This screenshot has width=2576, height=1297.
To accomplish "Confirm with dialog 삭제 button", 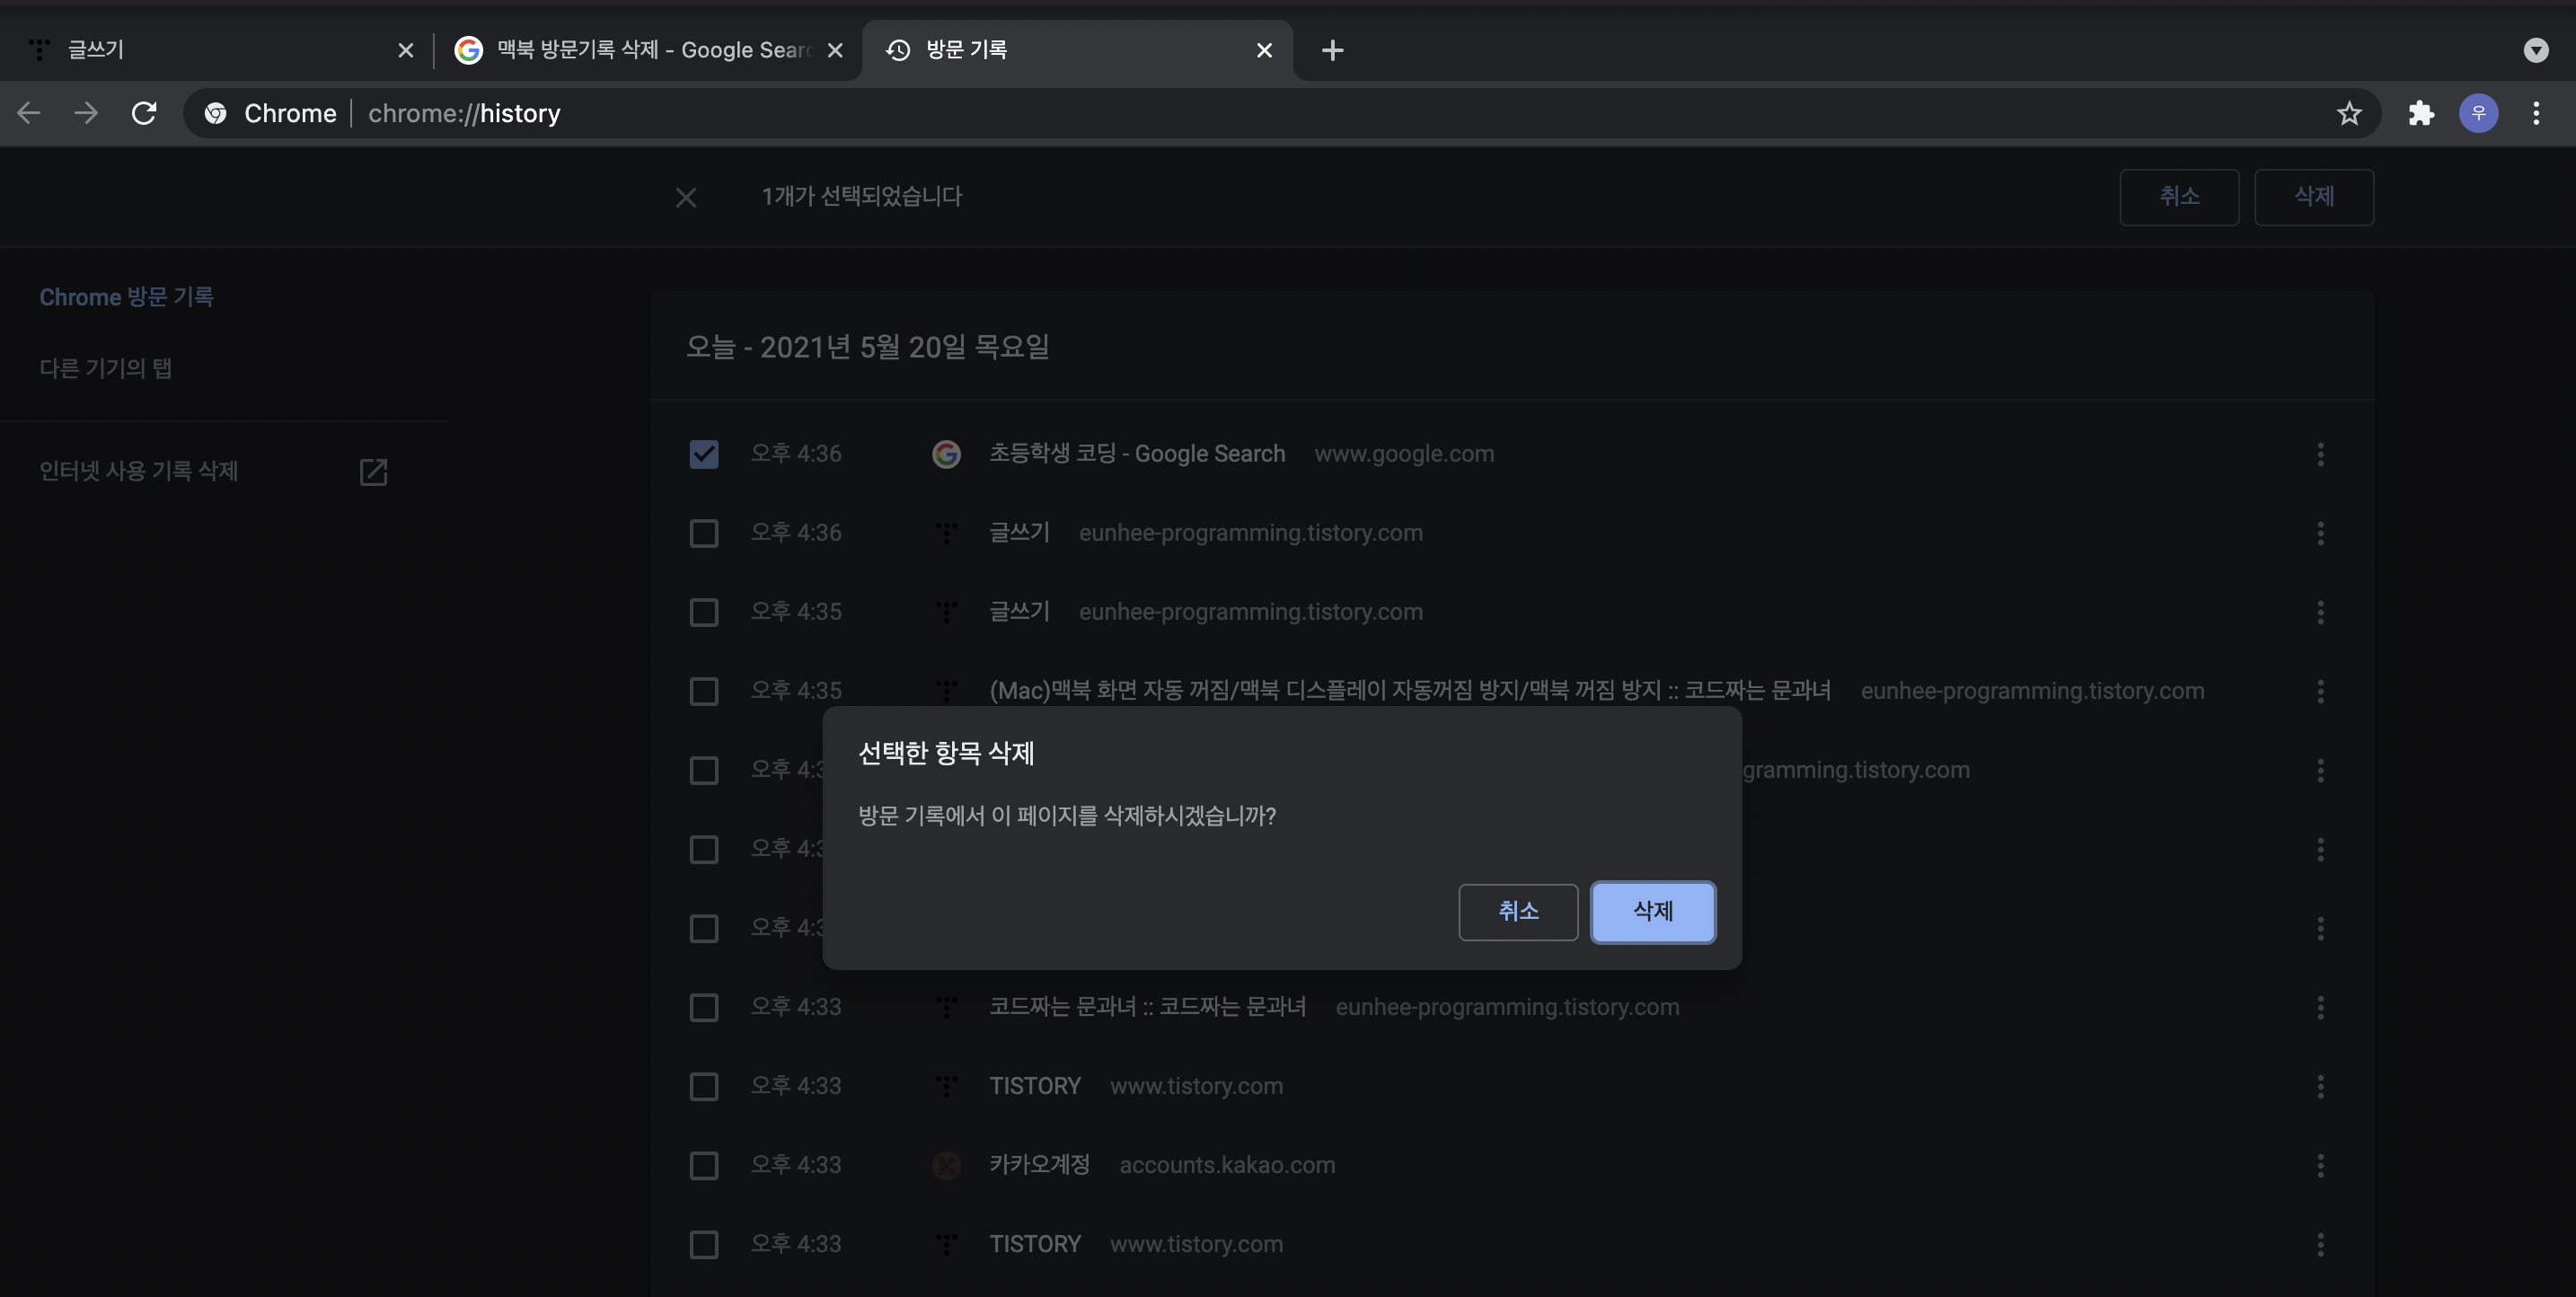I will 1653,911.
